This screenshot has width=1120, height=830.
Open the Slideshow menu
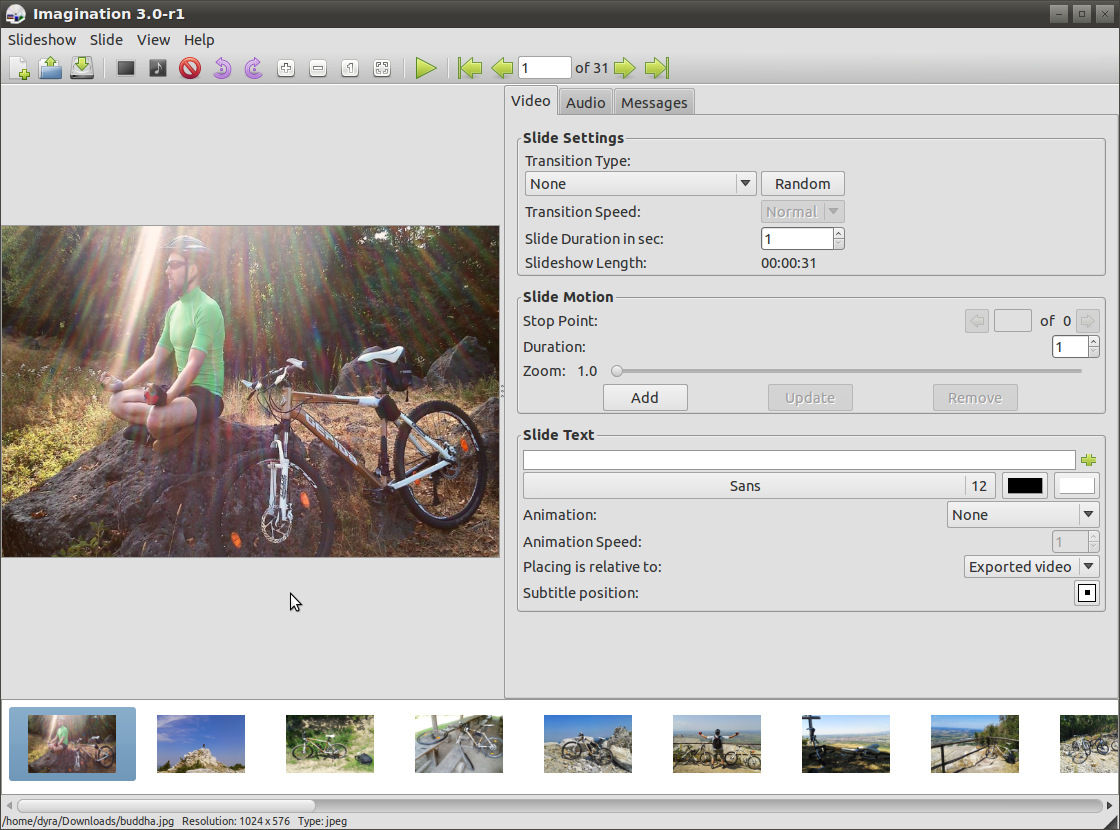(x=42, y=40)
